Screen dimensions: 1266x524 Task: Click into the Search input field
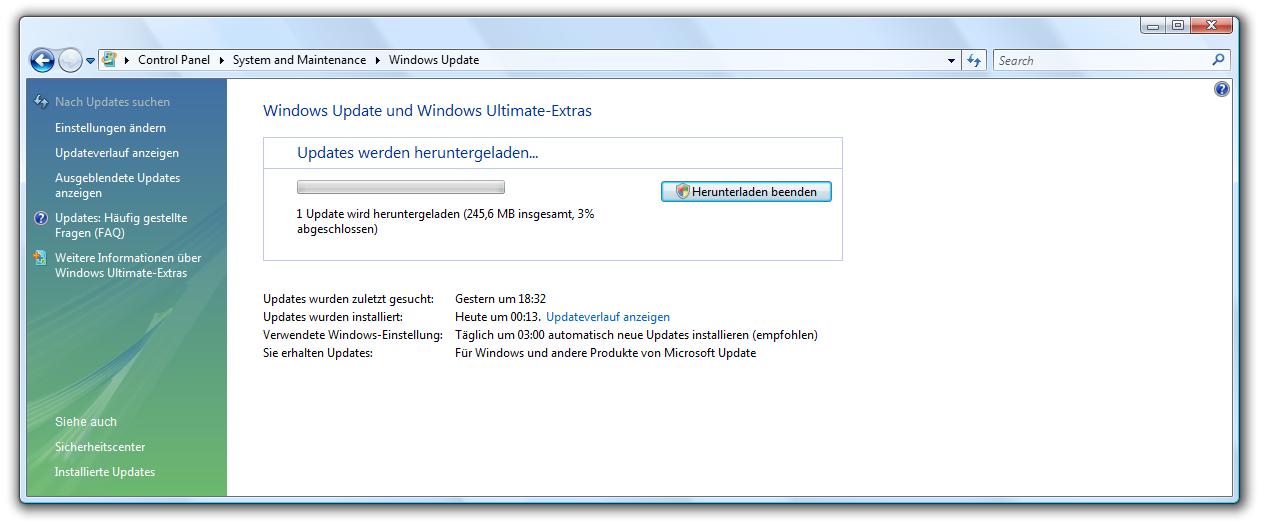point(1100,61)
